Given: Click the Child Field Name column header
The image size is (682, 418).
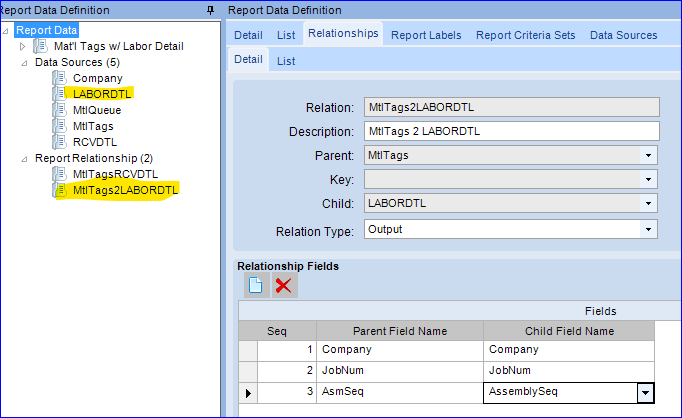Looking at the screenshot, I should [569, 331].
